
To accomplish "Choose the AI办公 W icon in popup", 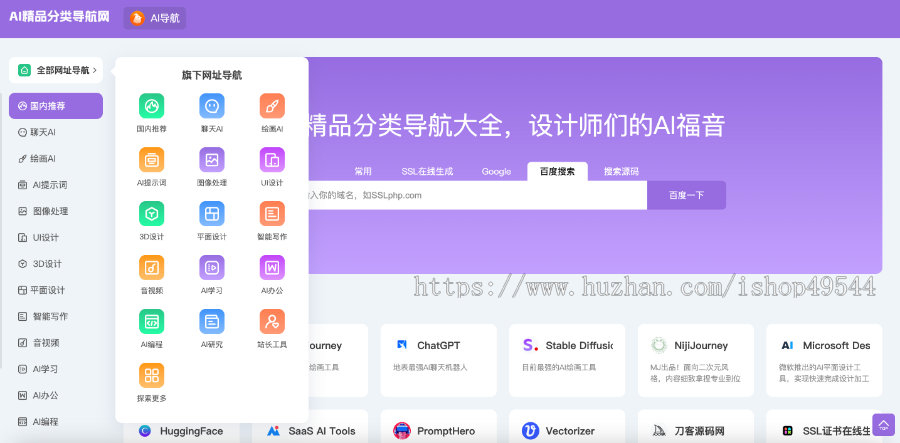I will [x=272, y=267].
